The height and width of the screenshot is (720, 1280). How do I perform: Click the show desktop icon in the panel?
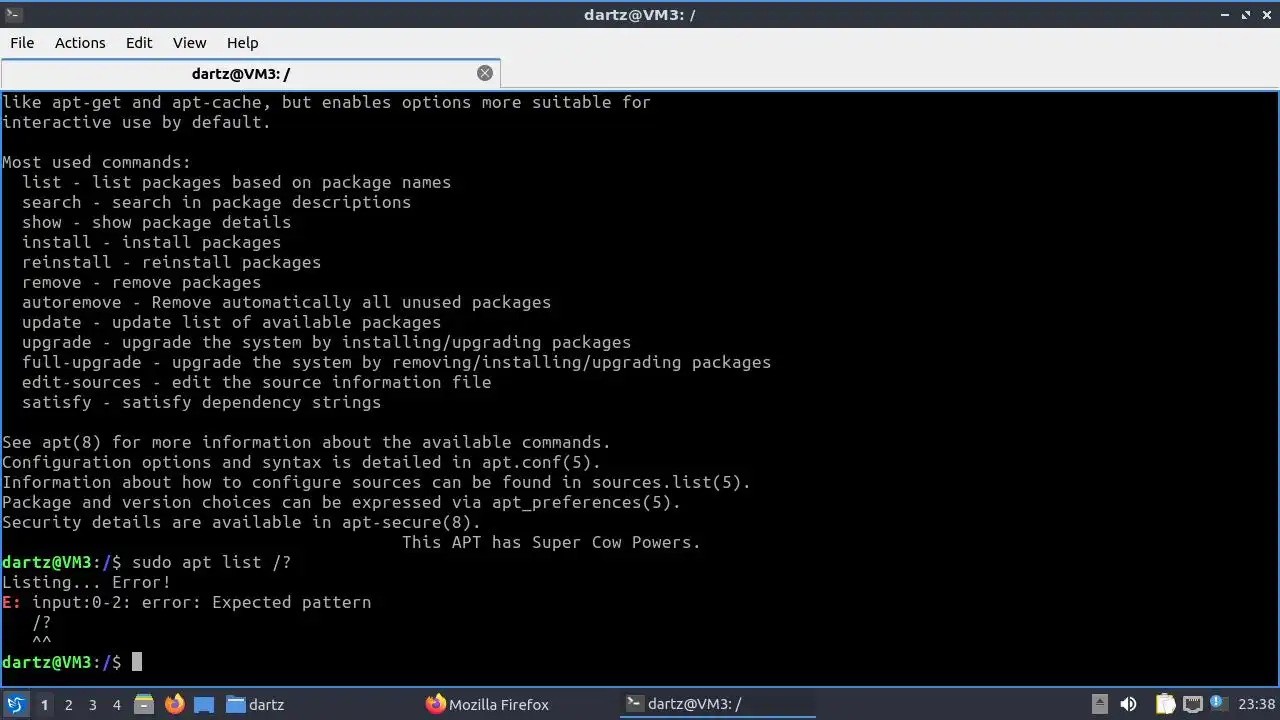(204, 704)
